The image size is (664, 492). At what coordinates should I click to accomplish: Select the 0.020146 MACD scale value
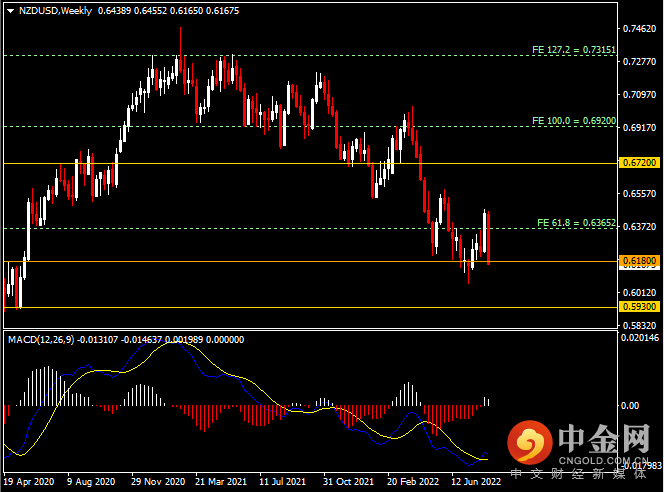pyautogui.click(x=640, y=338)
